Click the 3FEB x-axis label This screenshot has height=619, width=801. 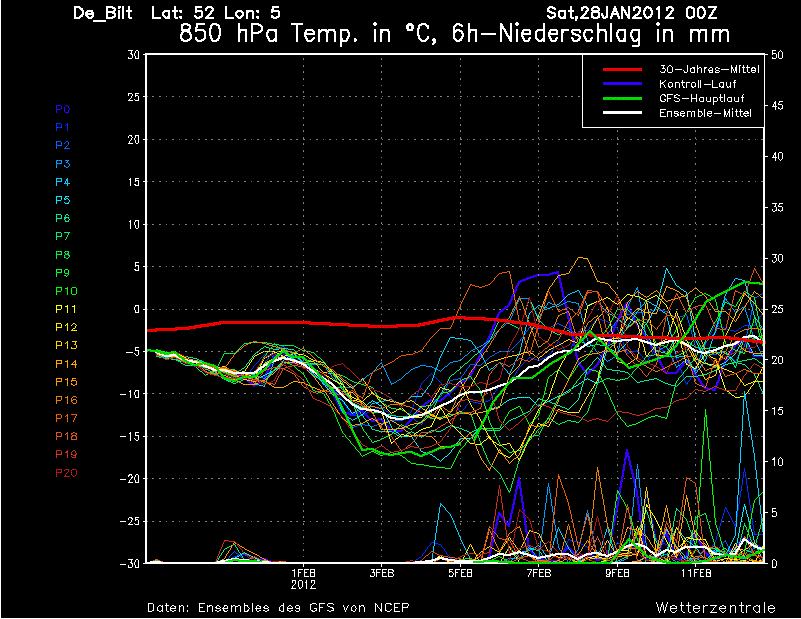pos(382,574)
